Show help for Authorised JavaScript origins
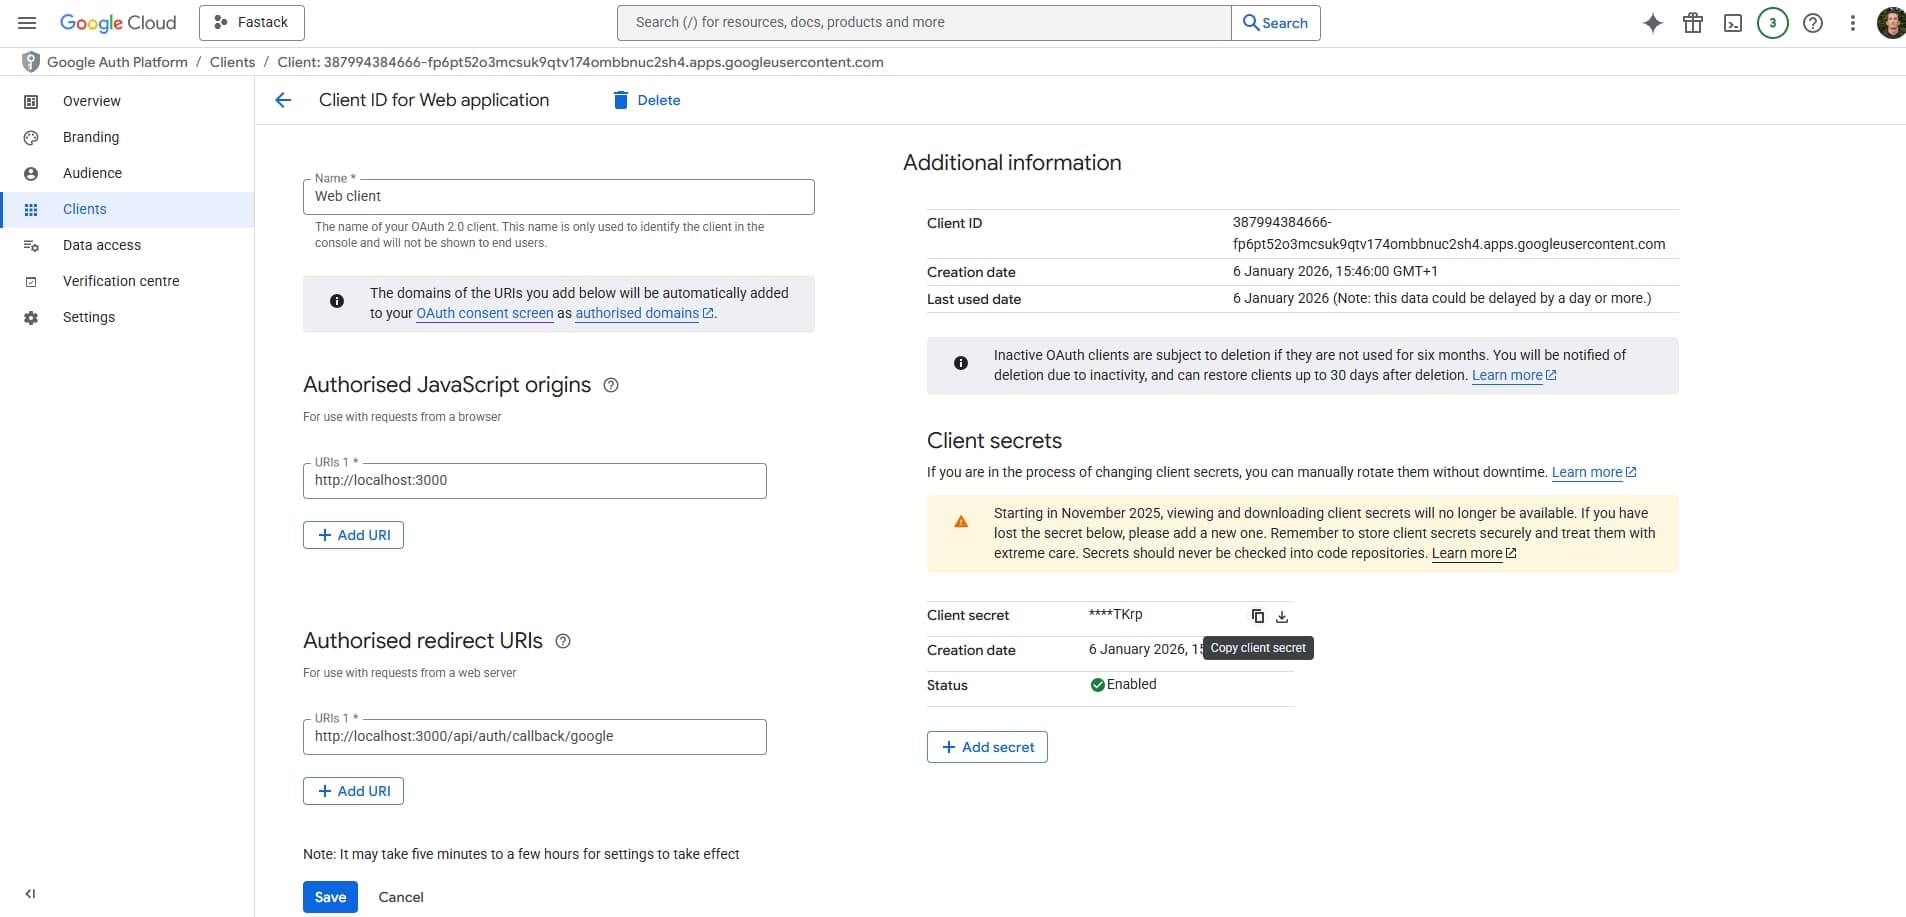The image size is (1906, 917). pyautogui.click(x=611, y=385)
